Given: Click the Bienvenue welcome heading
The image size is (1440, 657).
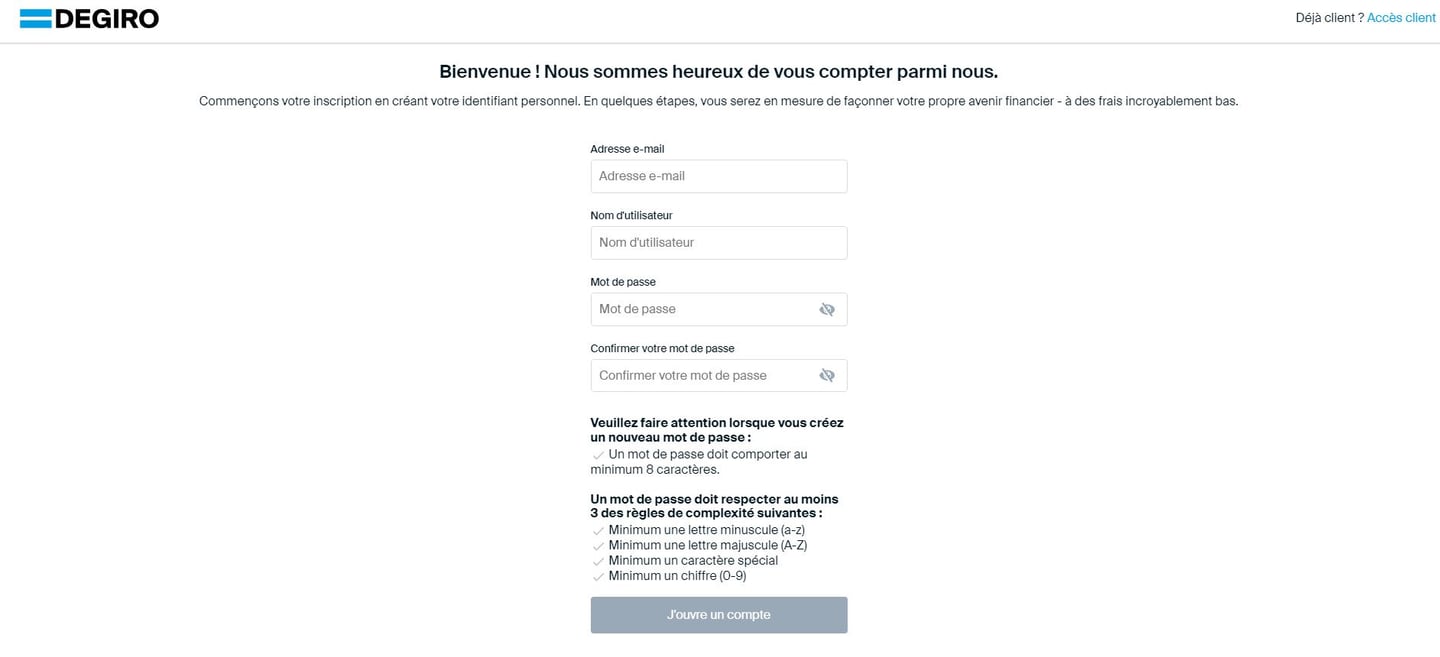Looking at the screenshot, I should point(718,72).
